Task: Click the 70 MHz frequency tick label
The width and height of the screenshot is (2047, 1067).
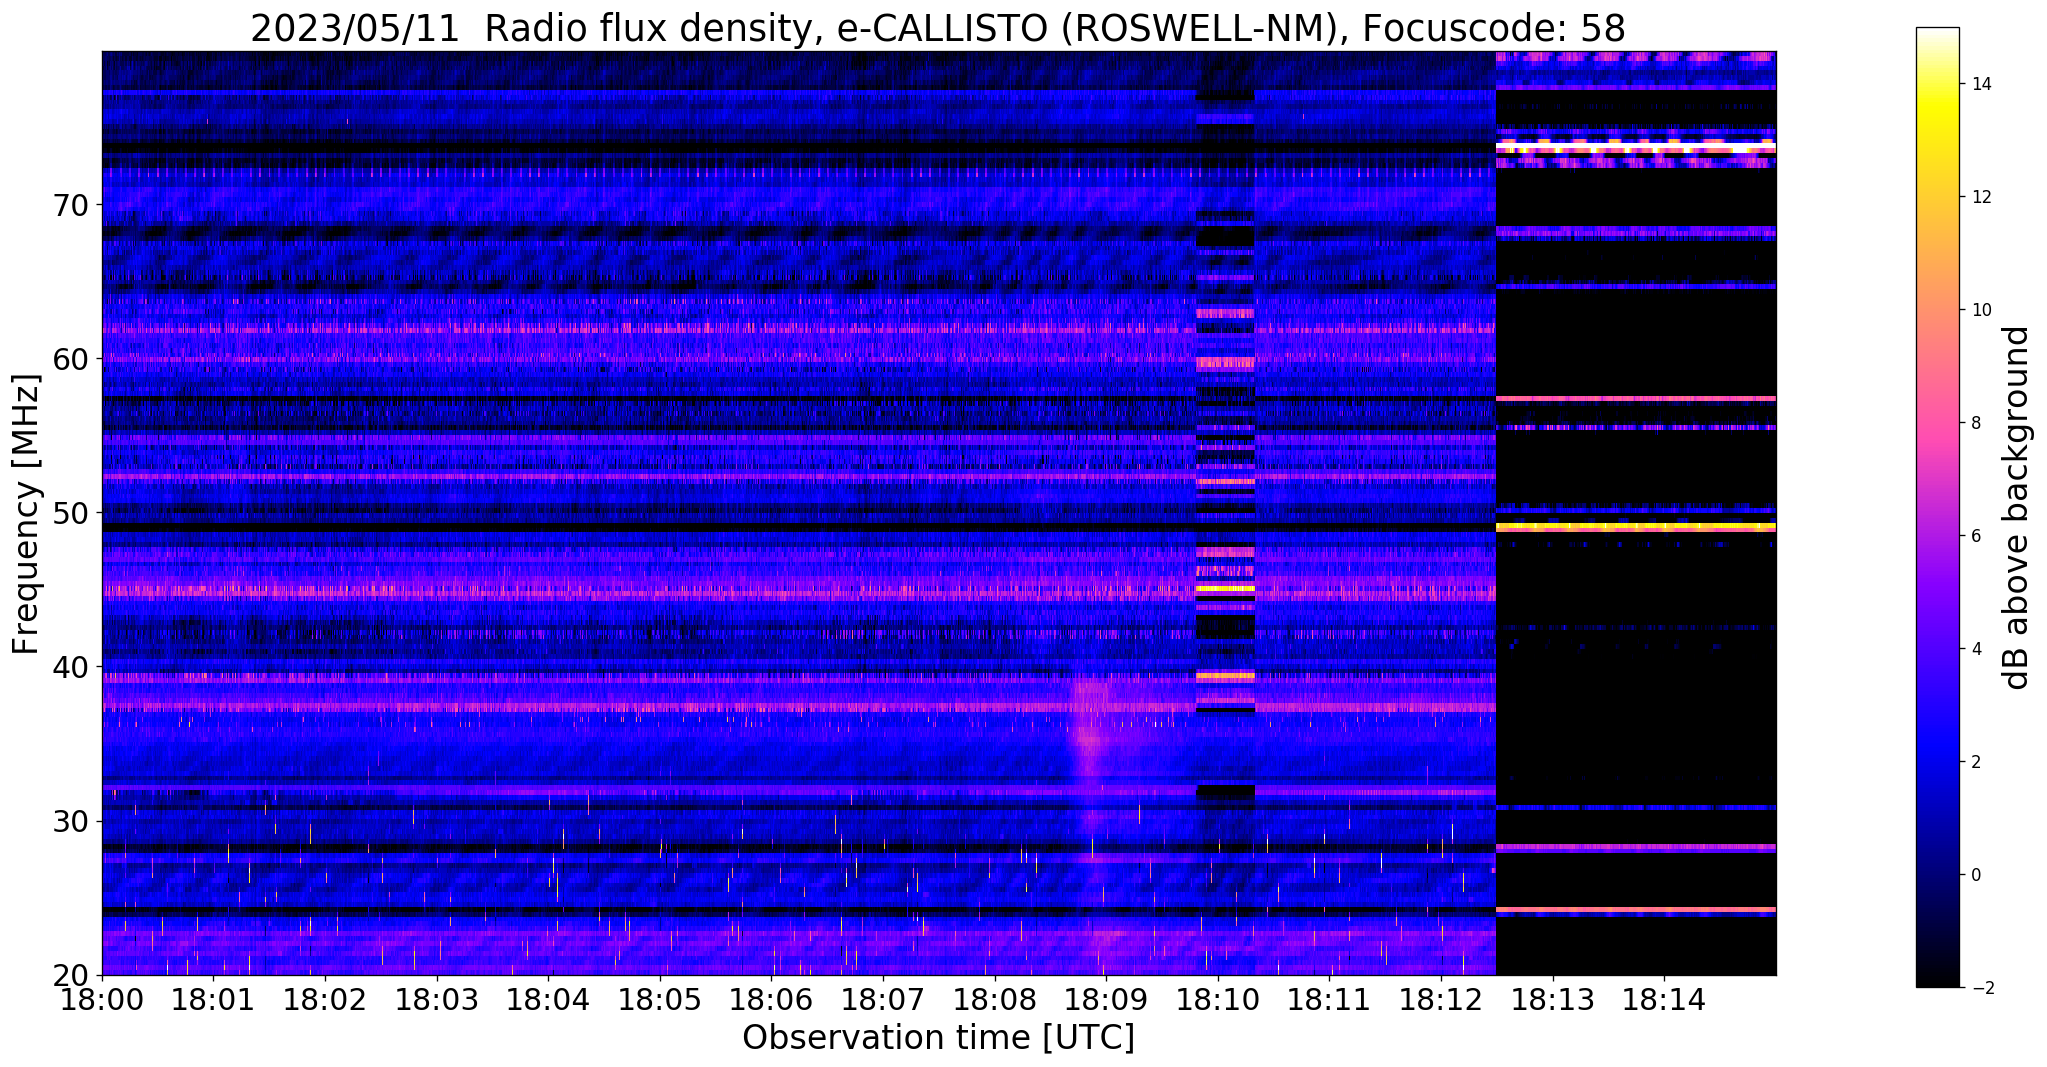Action: [x=71, y=205]
